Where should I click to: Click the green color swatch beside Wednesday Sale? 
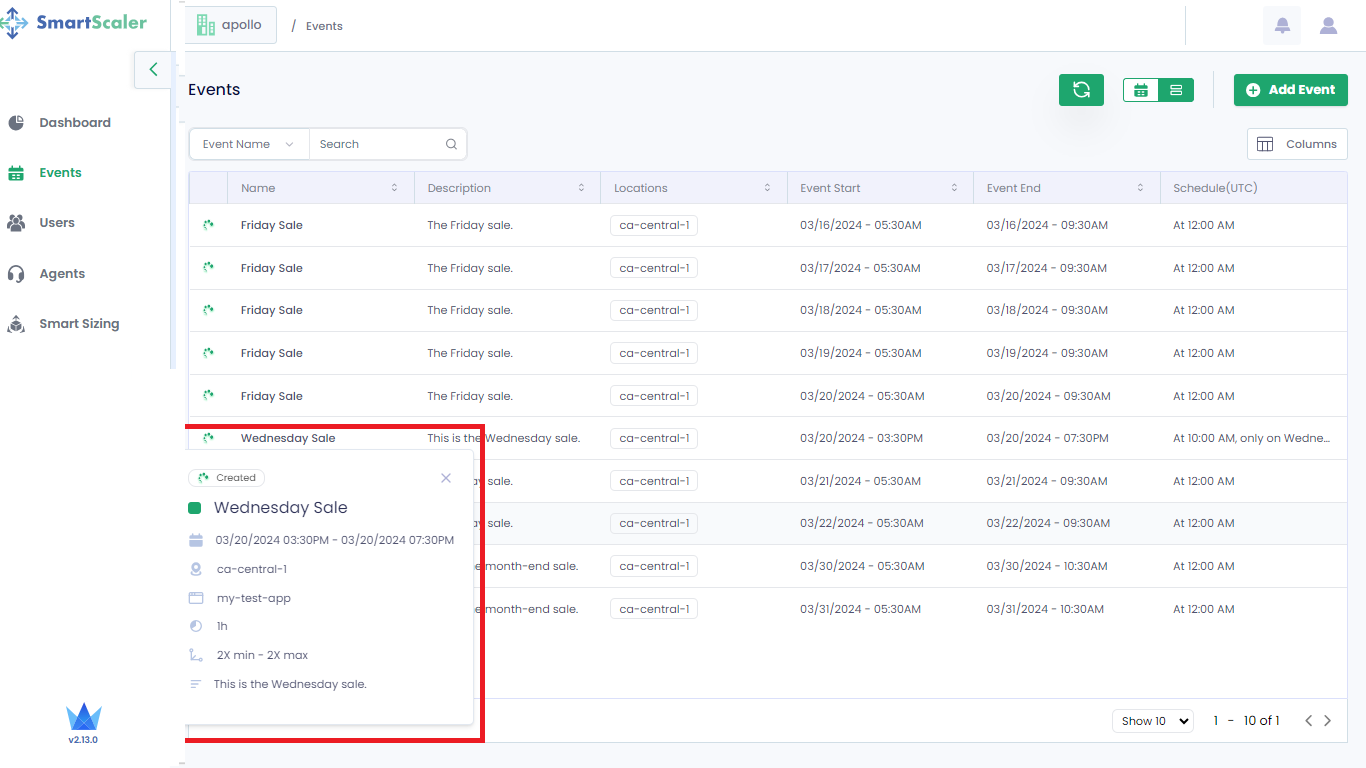[x=195, y=508]
